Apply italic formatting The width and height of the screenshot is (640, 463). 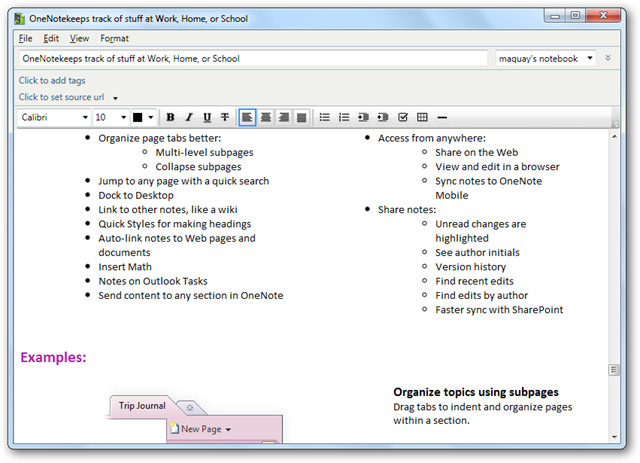189,118
